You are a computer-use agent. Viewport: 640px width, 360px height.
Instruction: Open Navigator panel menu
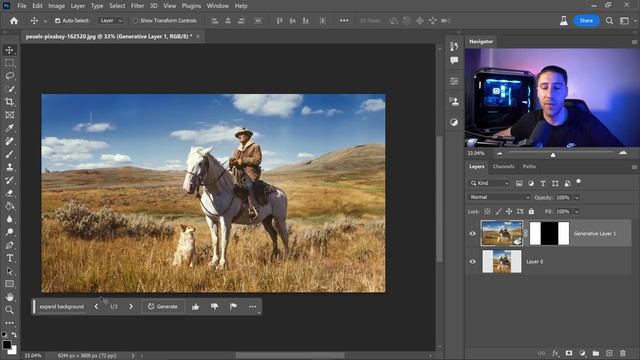click(x=634, y=42)
